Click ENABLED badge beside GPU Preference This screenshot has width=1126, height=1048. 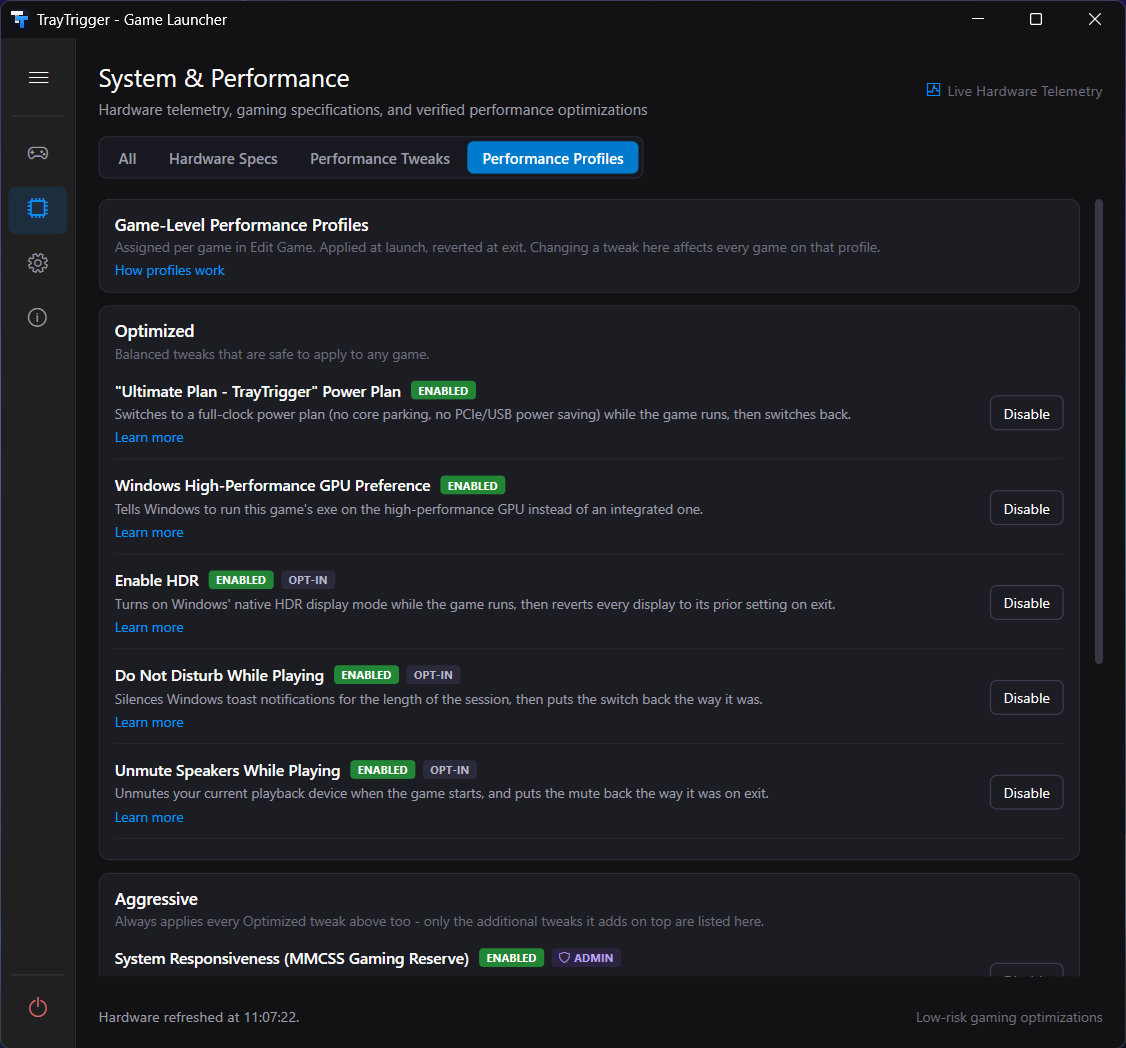point(473,486)
